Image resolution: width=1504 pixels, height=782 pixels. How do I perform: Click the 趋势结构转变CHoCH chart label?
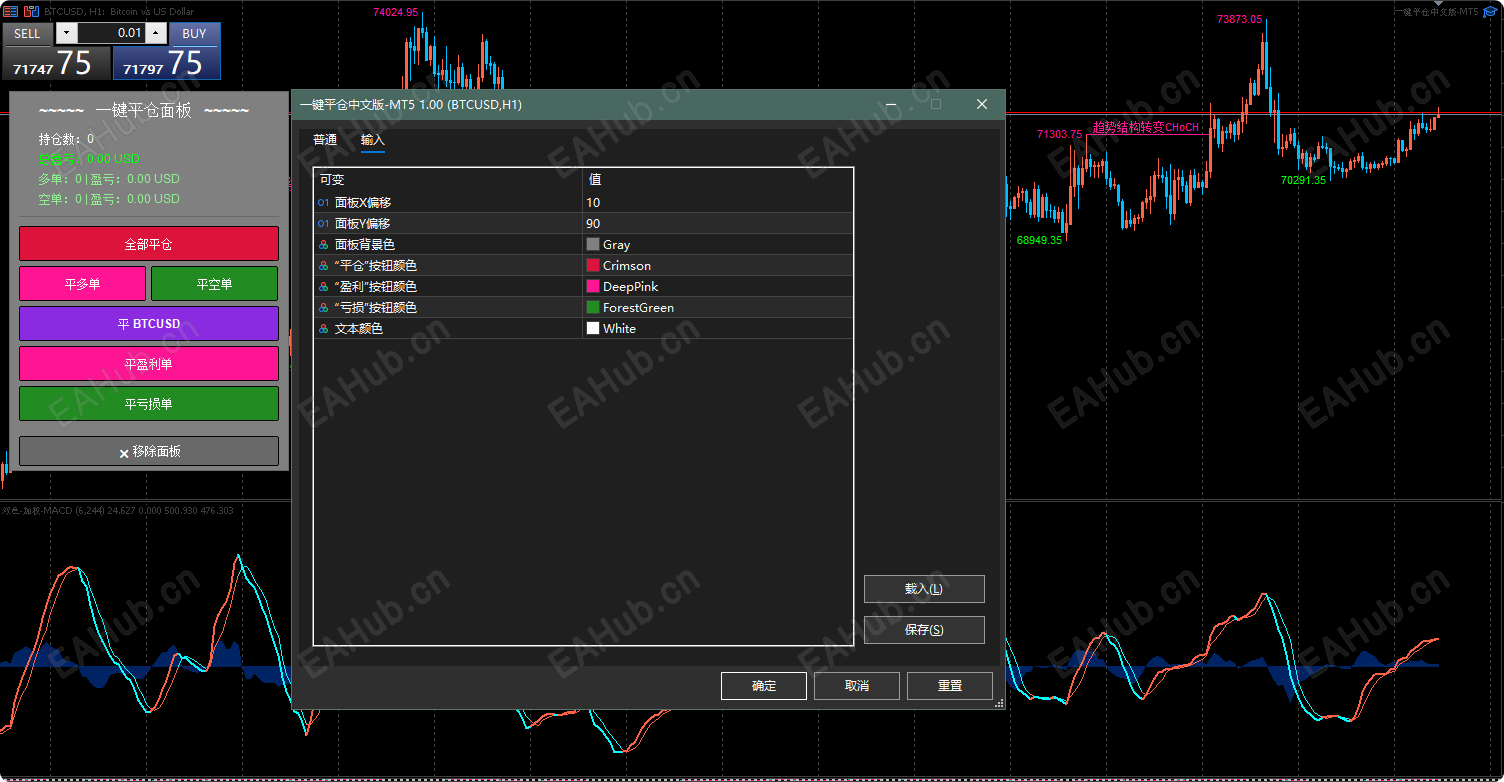(1145, 127)
